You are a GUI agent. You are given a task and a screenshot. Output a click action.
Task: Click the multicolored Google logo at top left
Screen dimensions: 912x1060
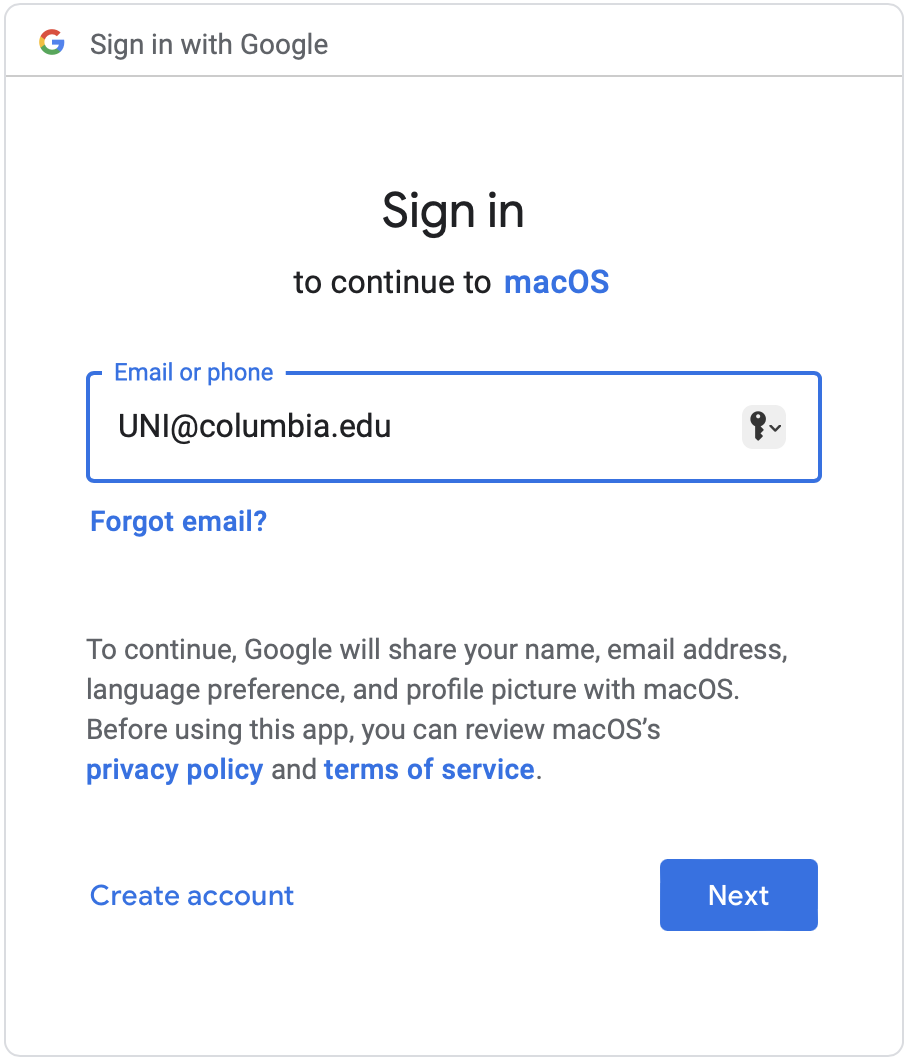tap(51, 44)
